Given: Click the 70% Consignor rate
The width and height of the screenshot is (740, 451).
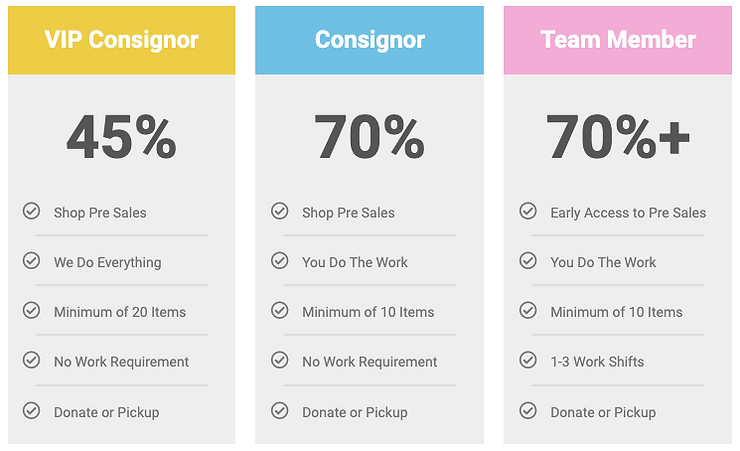Looking at the screenshot, I should 369,137.
